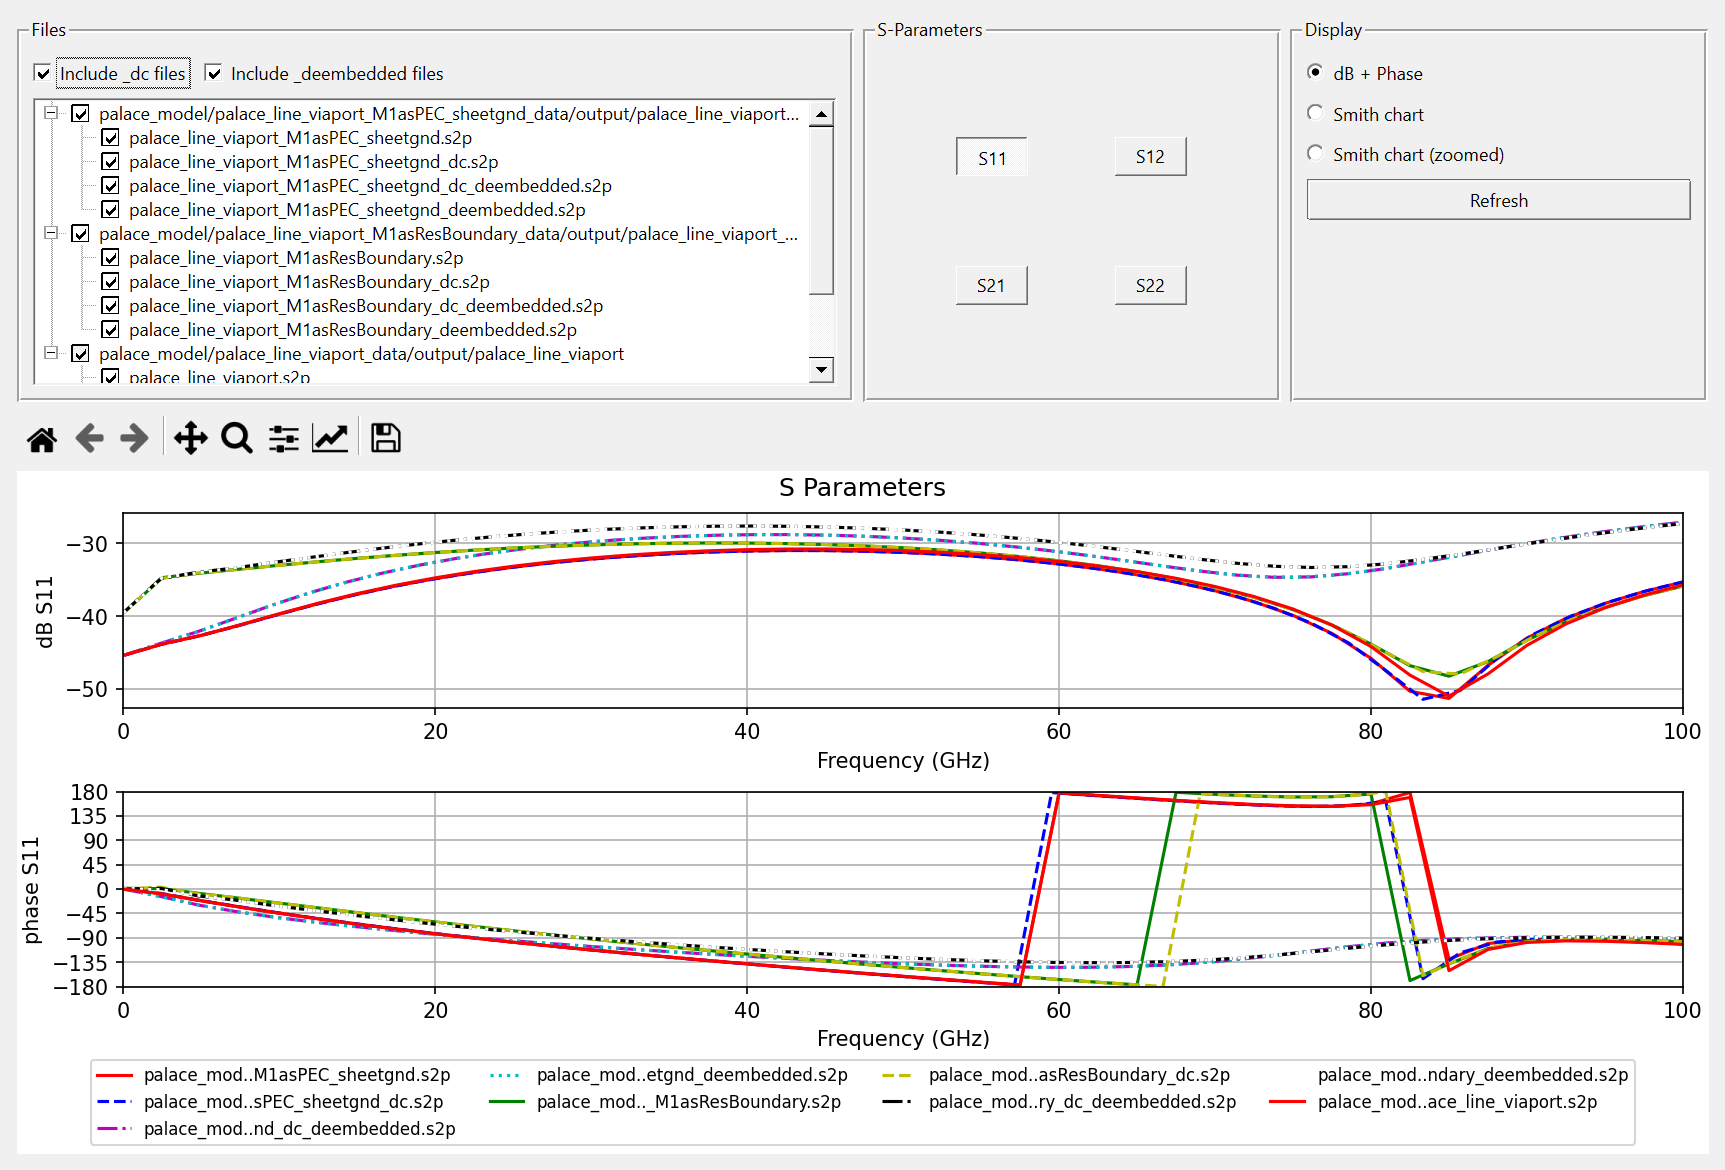Select the palace_line_viaport_data folder row
The image size is (1725, 1170).
tap(361, 354)
